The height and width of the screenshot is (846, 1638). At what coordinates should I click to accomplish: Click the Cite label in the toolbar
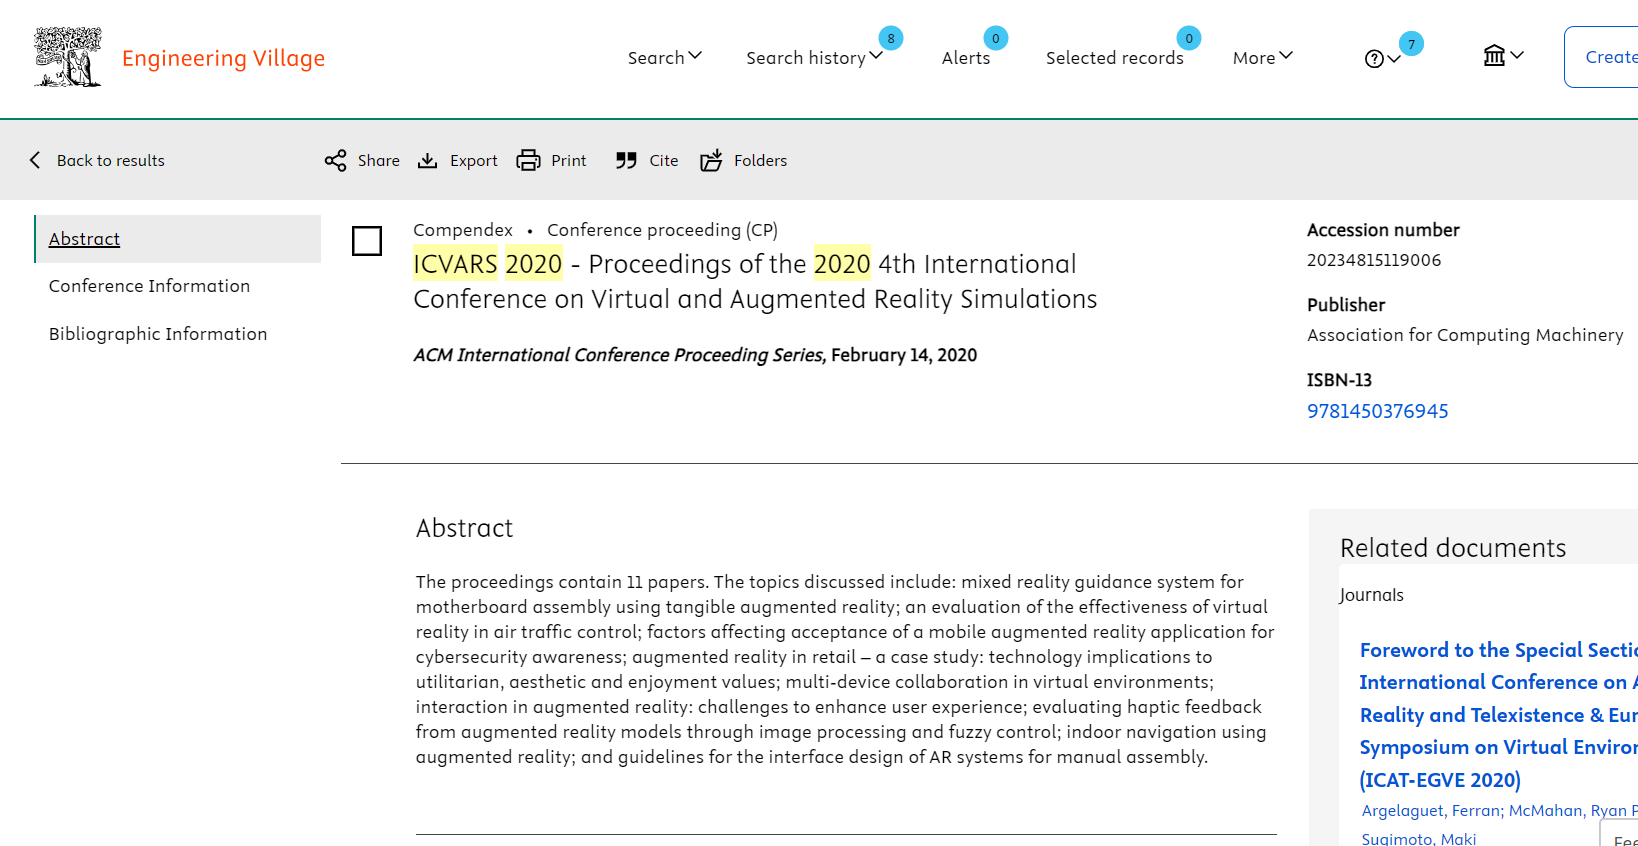pos(663,160)
